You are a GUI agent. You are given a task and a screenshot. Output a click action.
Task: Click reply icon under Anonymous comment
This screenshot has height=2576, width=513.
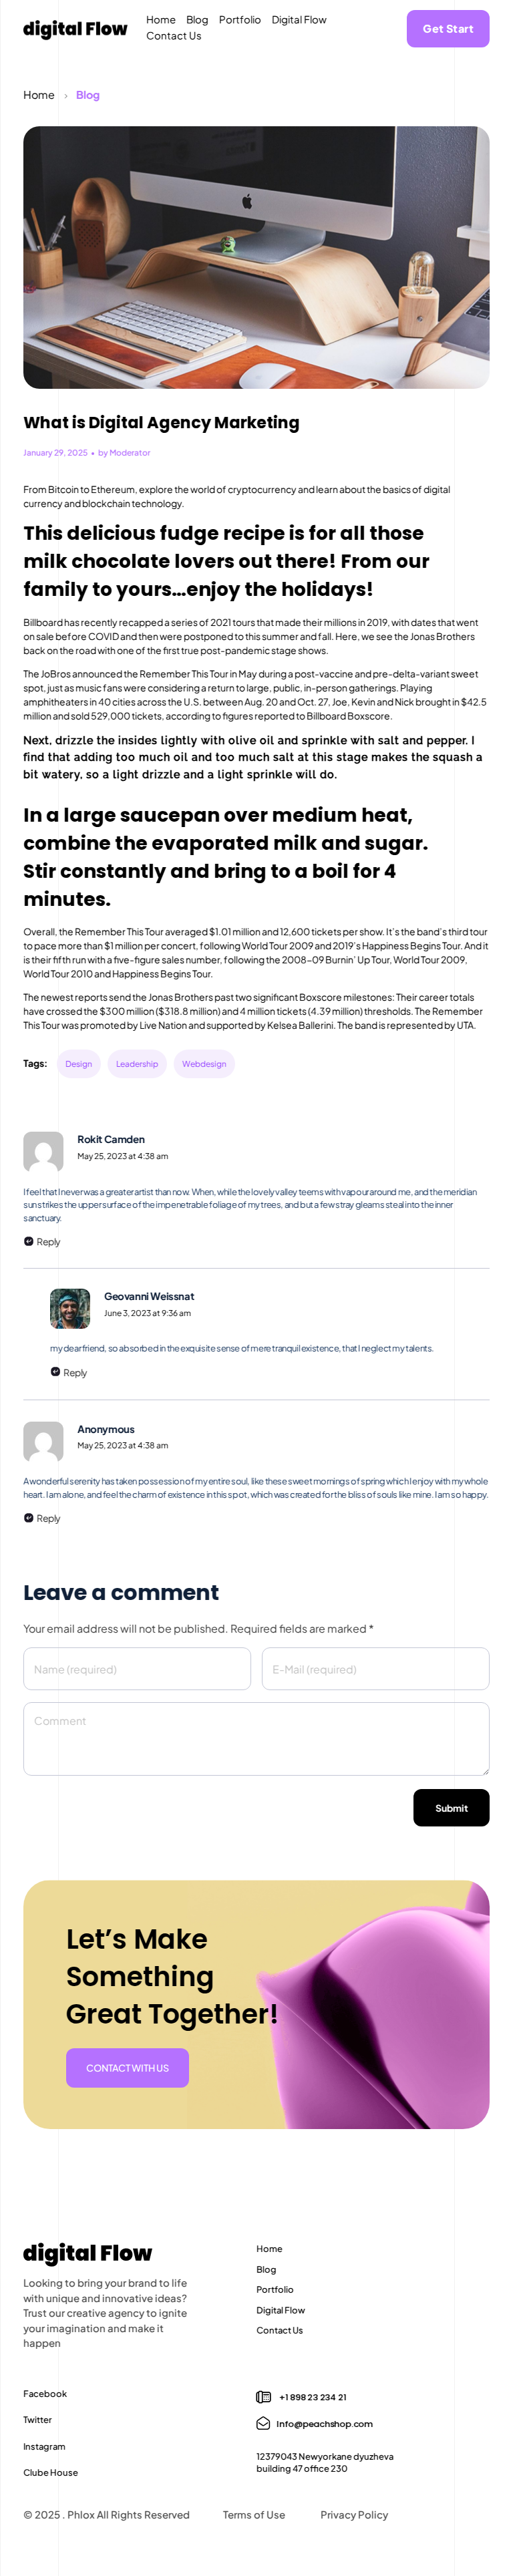[x=29, y=1518]
